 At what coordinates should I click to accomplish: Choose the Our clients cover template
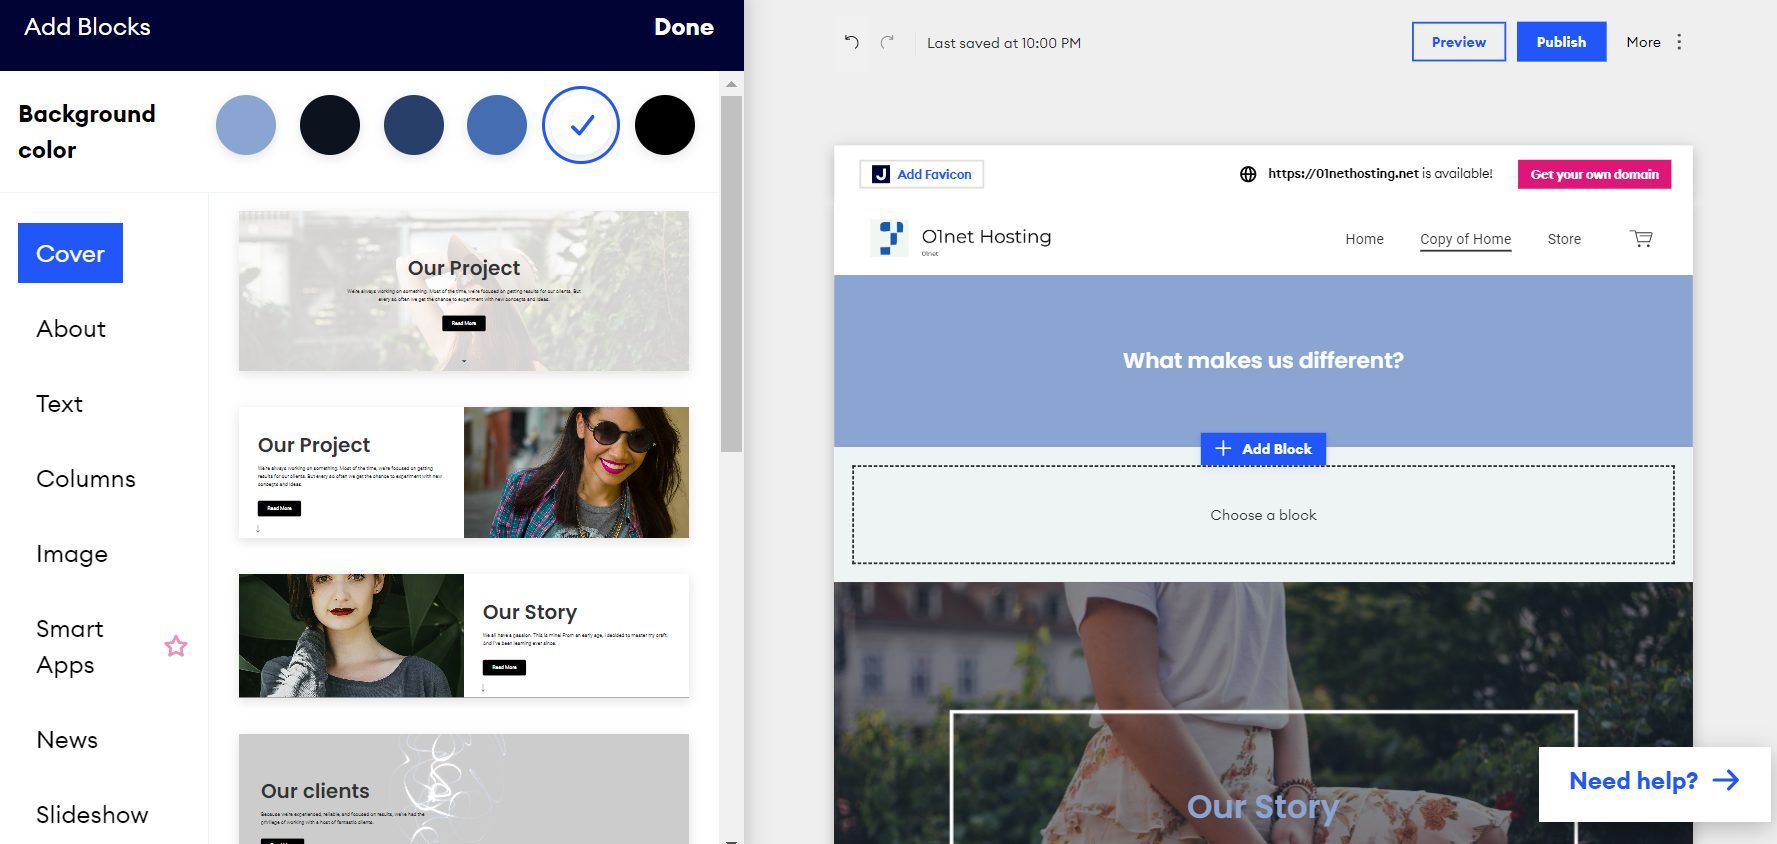pos(464,789)
